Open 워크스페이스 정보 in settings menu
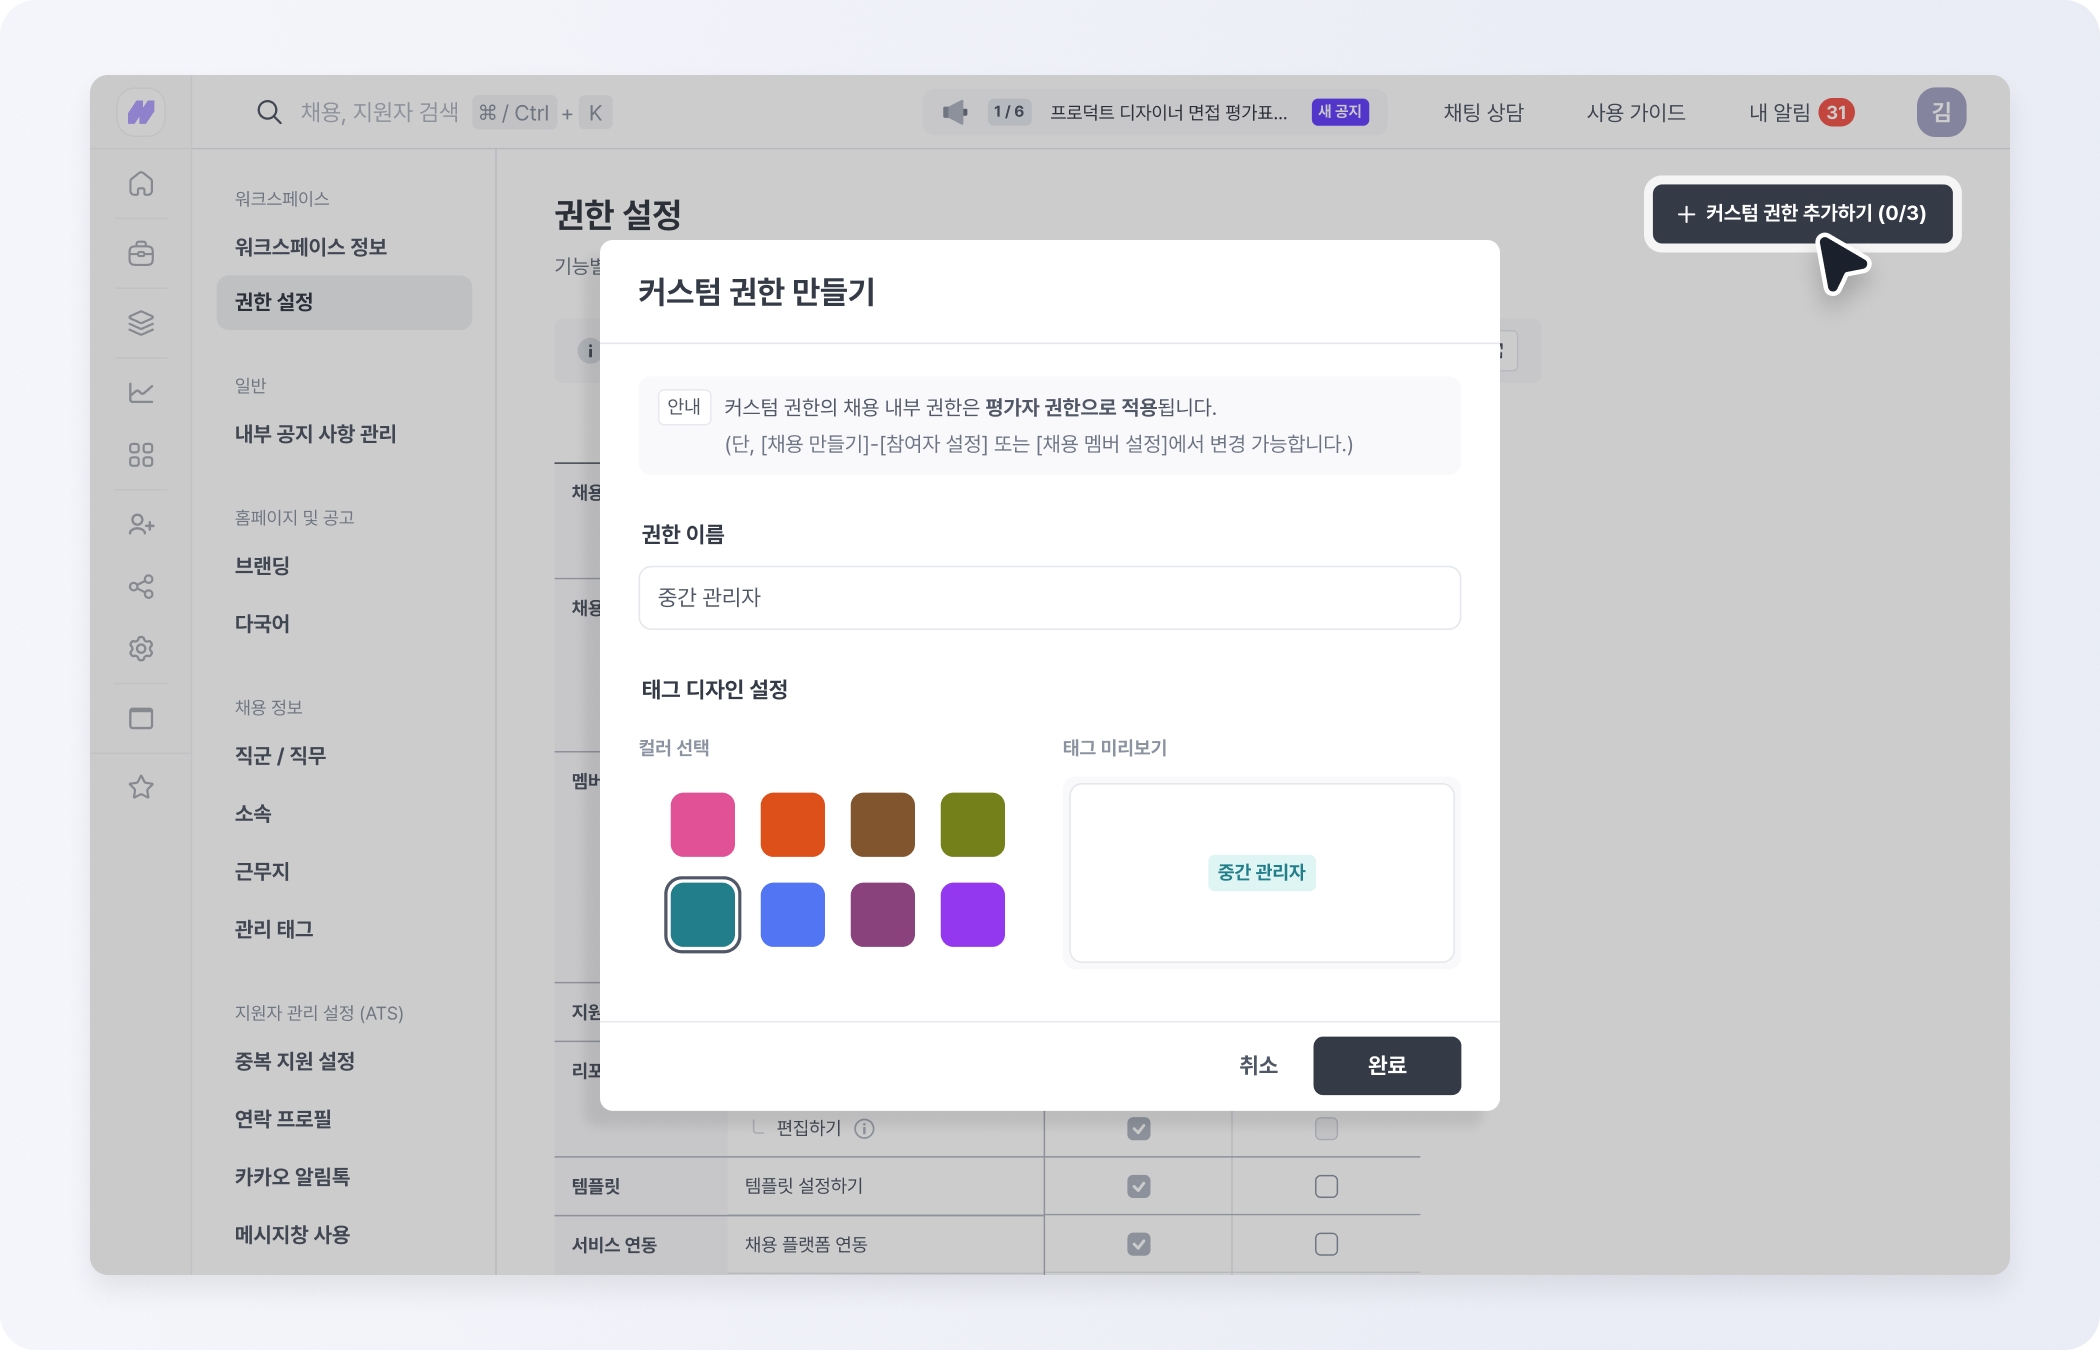 click(311, 247)
